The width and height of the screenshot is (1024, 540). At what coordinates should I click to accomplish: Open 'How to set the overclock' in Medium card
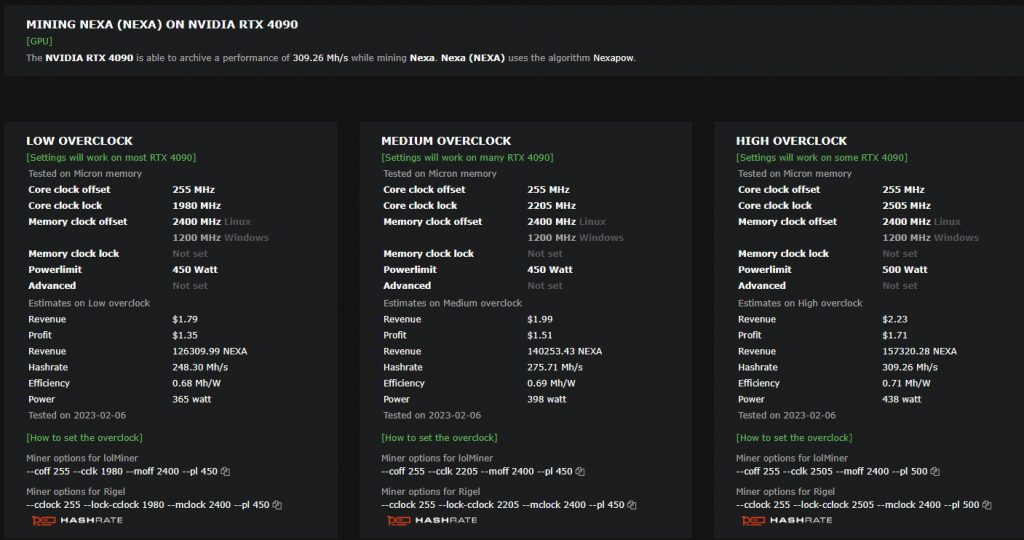point(439,437)
